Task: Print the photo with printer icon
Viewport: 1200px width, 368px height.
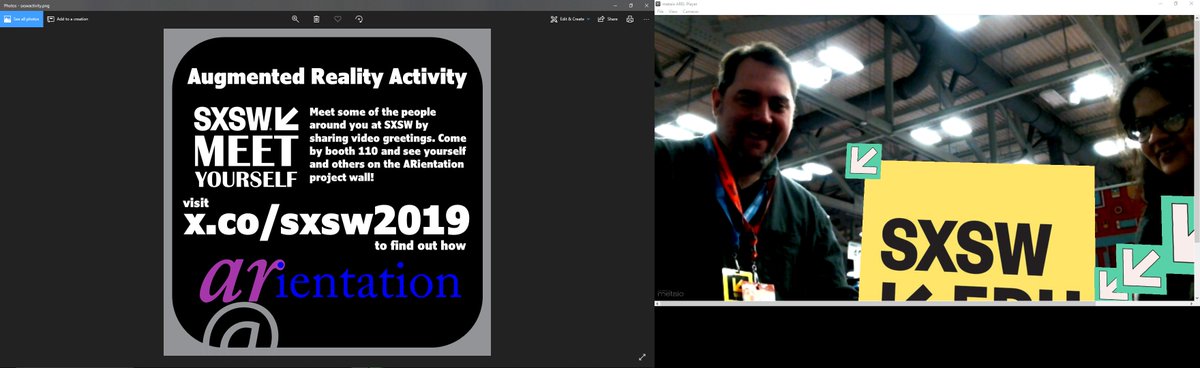Action: [x=630, y=19]
